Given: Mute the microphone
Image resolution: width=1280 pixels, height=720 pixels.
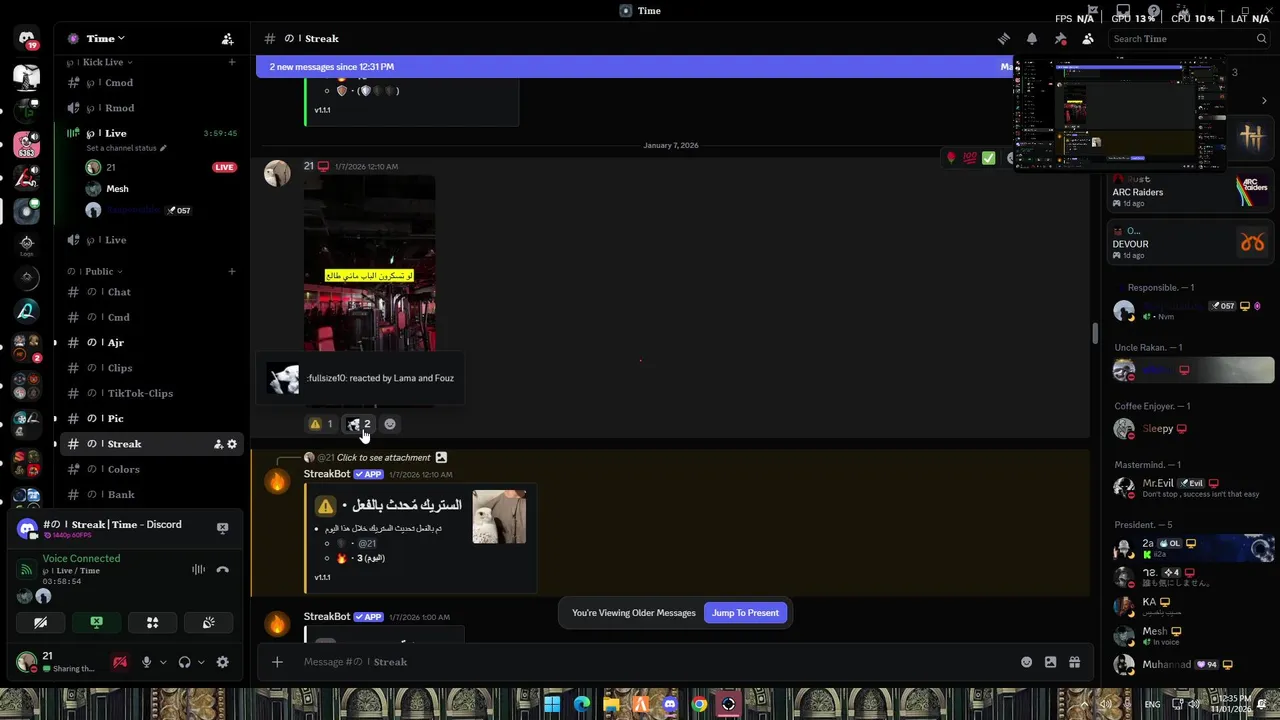Looking at the screenshot, I should tap(146, 662).
